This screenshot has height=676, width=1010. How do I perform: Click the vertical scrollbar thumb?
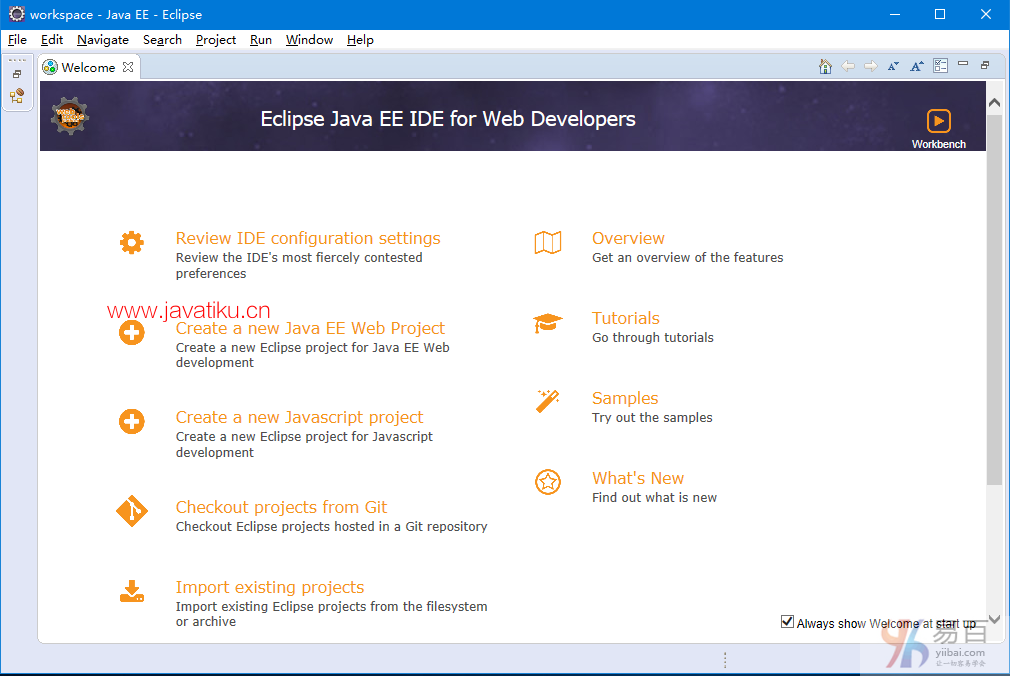pyautogui.click(x=994, y=300)
